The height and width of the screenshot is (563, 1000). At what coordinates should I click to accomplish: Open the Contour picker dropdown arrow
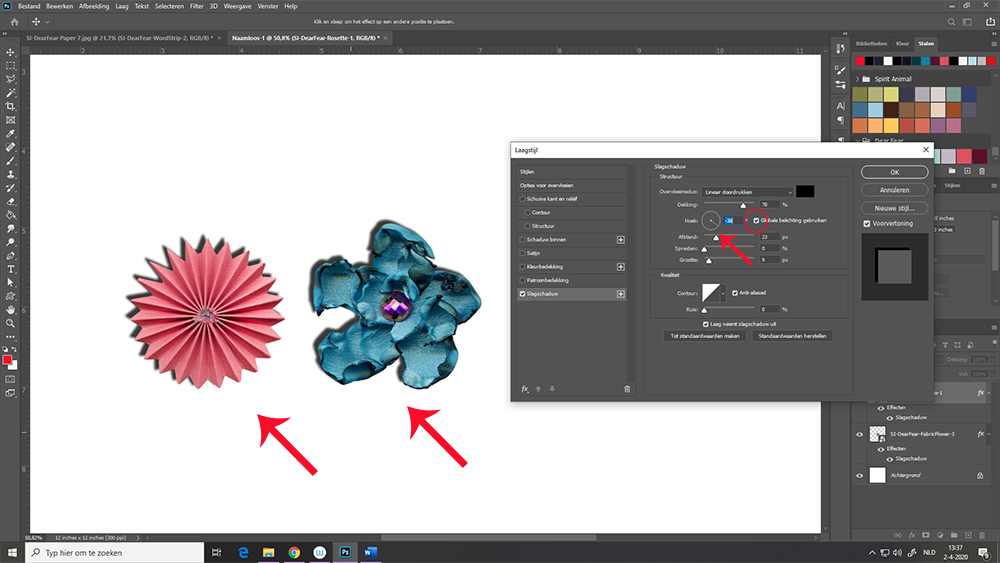coord(723,293)
